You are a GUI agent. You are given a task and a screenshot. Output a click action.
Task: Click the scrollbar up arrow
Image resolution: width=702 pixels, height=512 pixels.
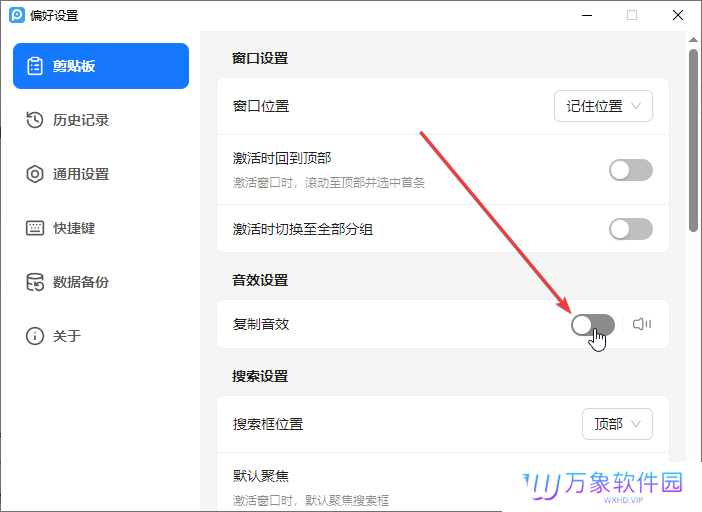click(693, 40)
